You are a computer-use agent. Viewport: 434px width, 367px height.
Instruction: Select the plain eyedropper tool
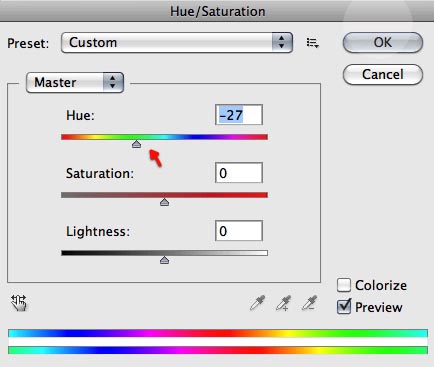(x=257, y=303)
